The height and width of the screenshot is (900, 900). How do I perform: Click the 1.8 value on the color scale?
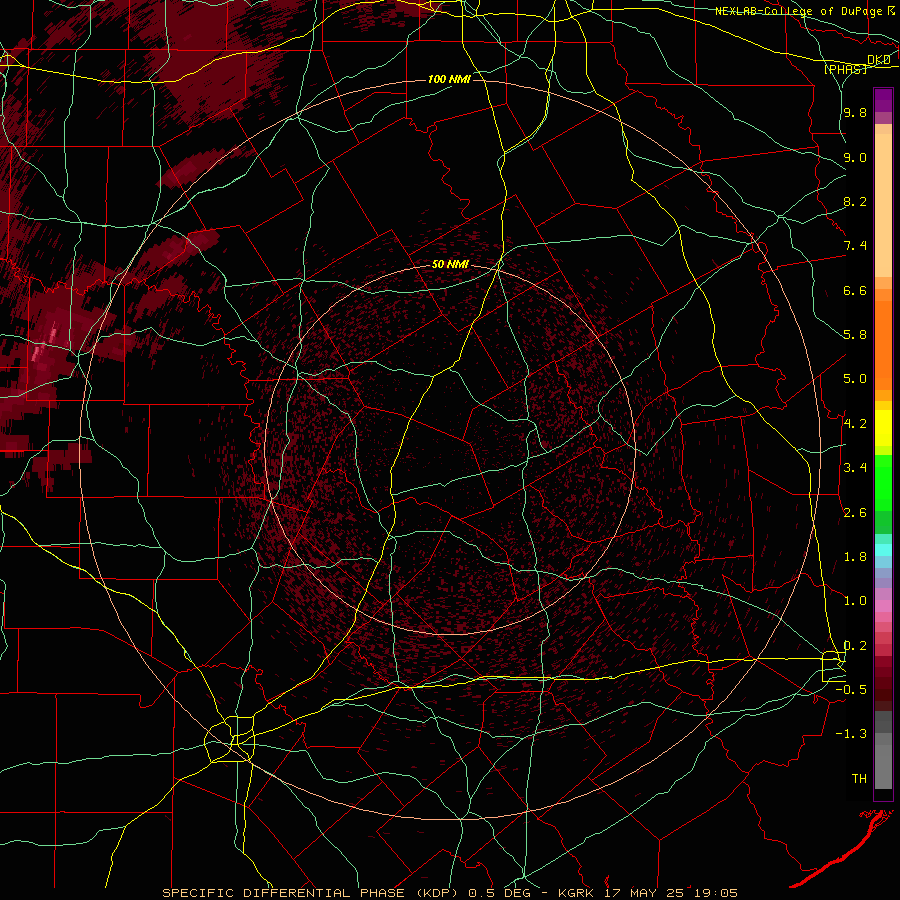pos(855,557)
